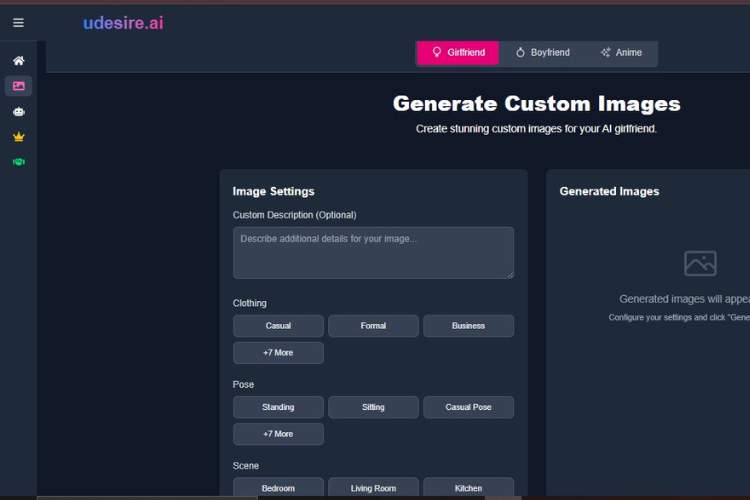Image resolution: width=750 pixels, height=500 pixels.
Task: Click the gold crown premium icon
Action: coord(18,136)
